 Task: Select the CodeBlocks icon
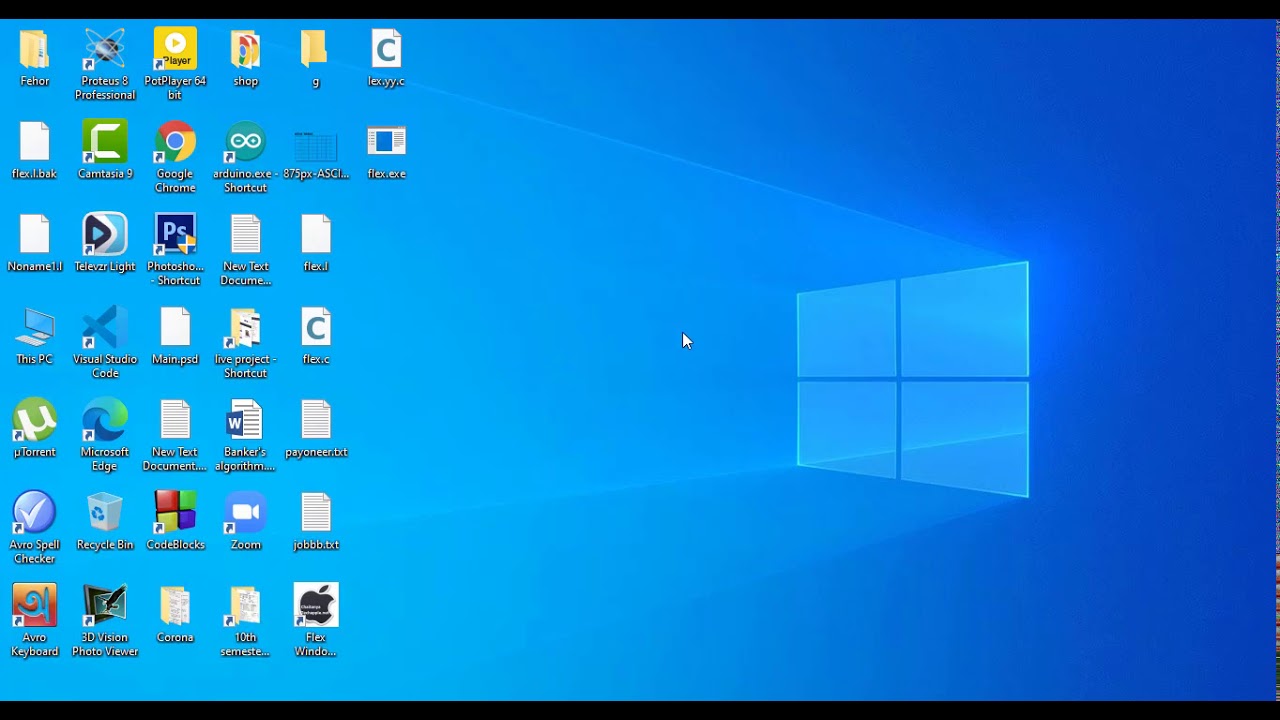[175, 513]
